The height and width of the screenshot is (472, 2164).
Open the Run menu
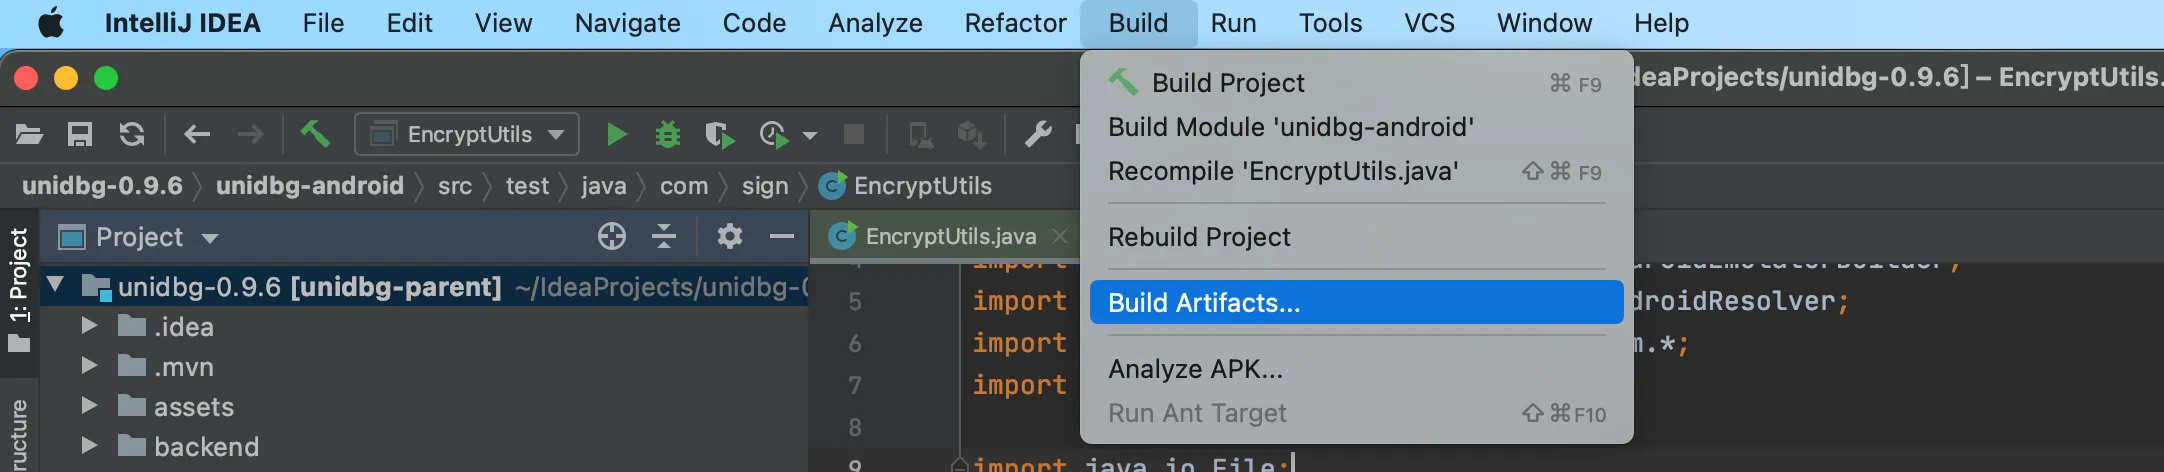click(1233, 22)
